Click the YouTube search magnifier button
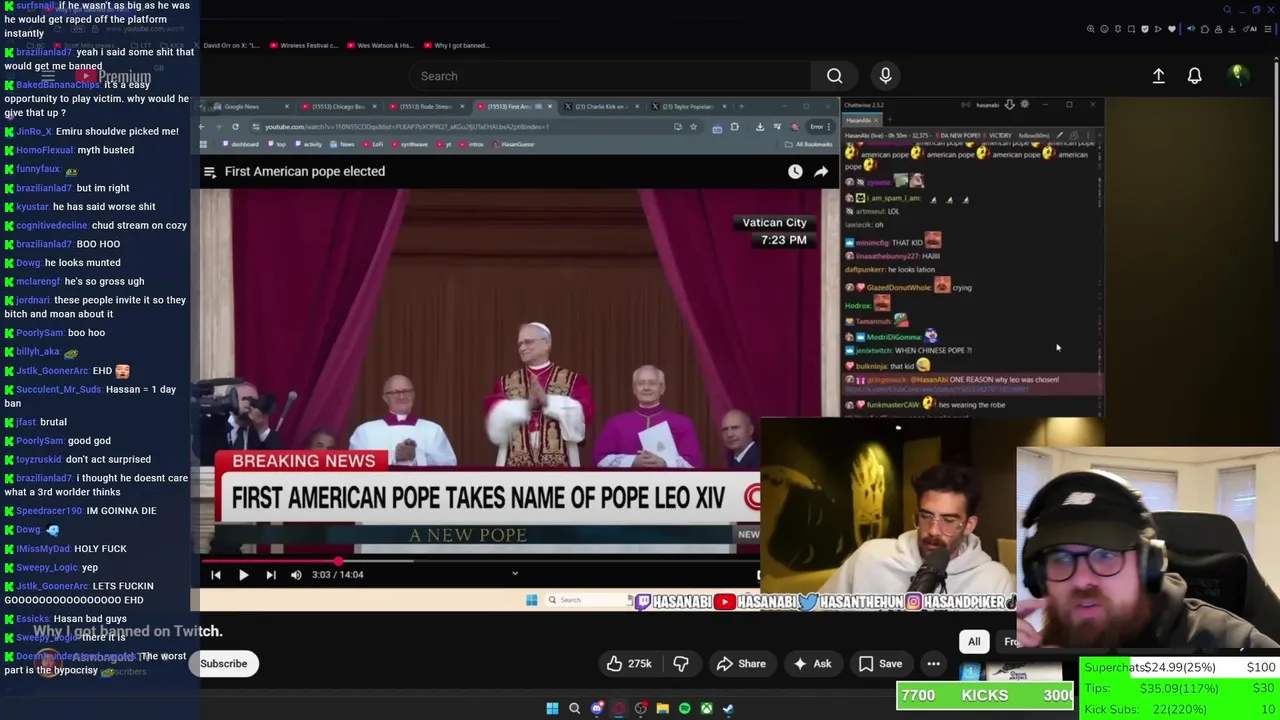Screen dimensions: 1280x720 (834, 76)
